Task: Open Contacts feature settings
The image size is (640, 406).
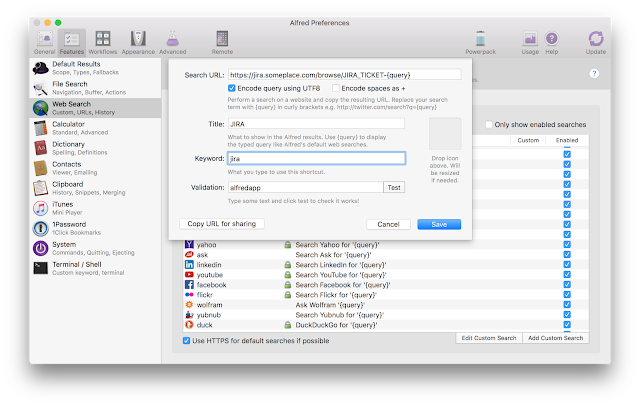Action: (96, 168)
